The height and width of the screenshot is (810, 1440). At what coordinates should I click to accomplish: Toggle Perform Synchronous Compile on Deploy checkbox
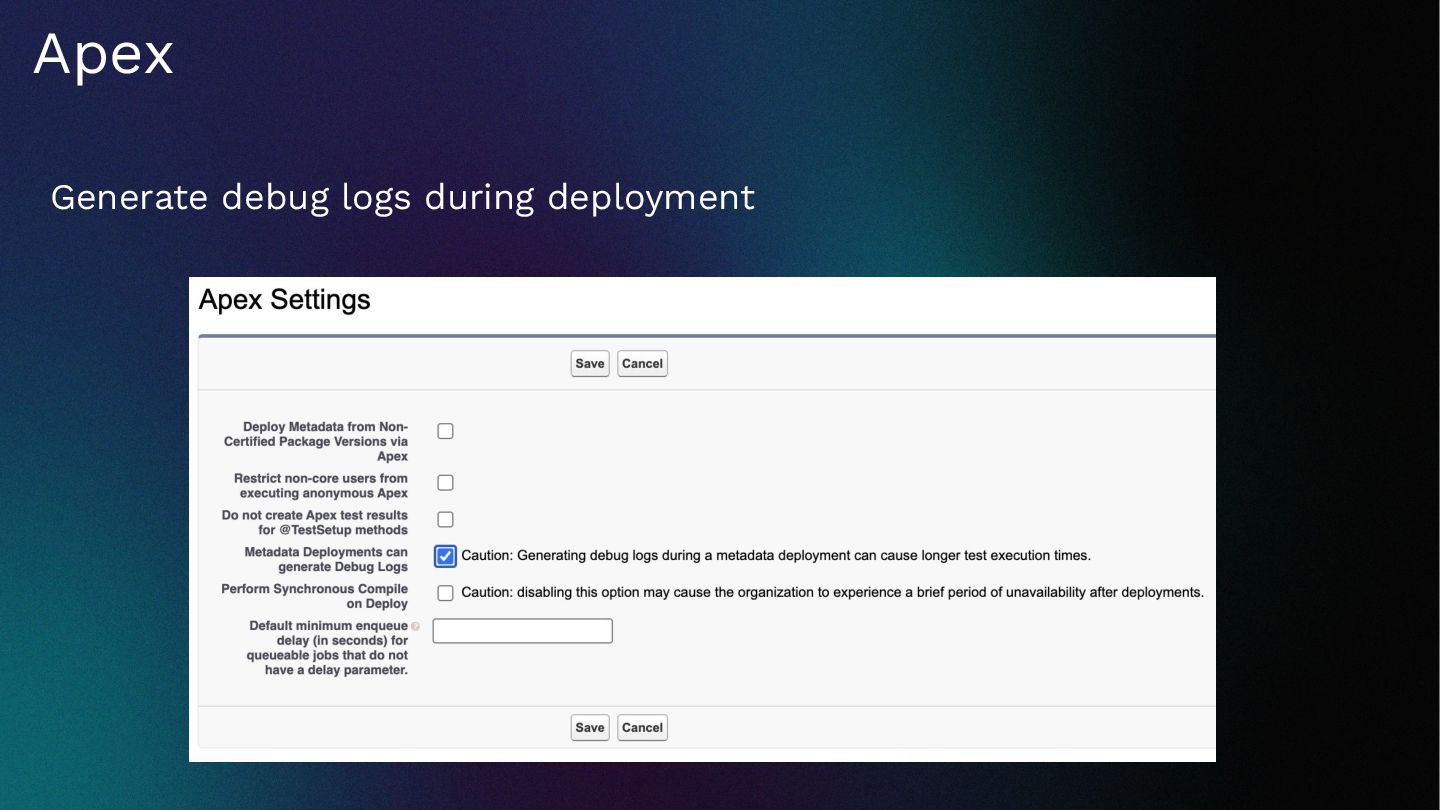click(x=446, y=593)
